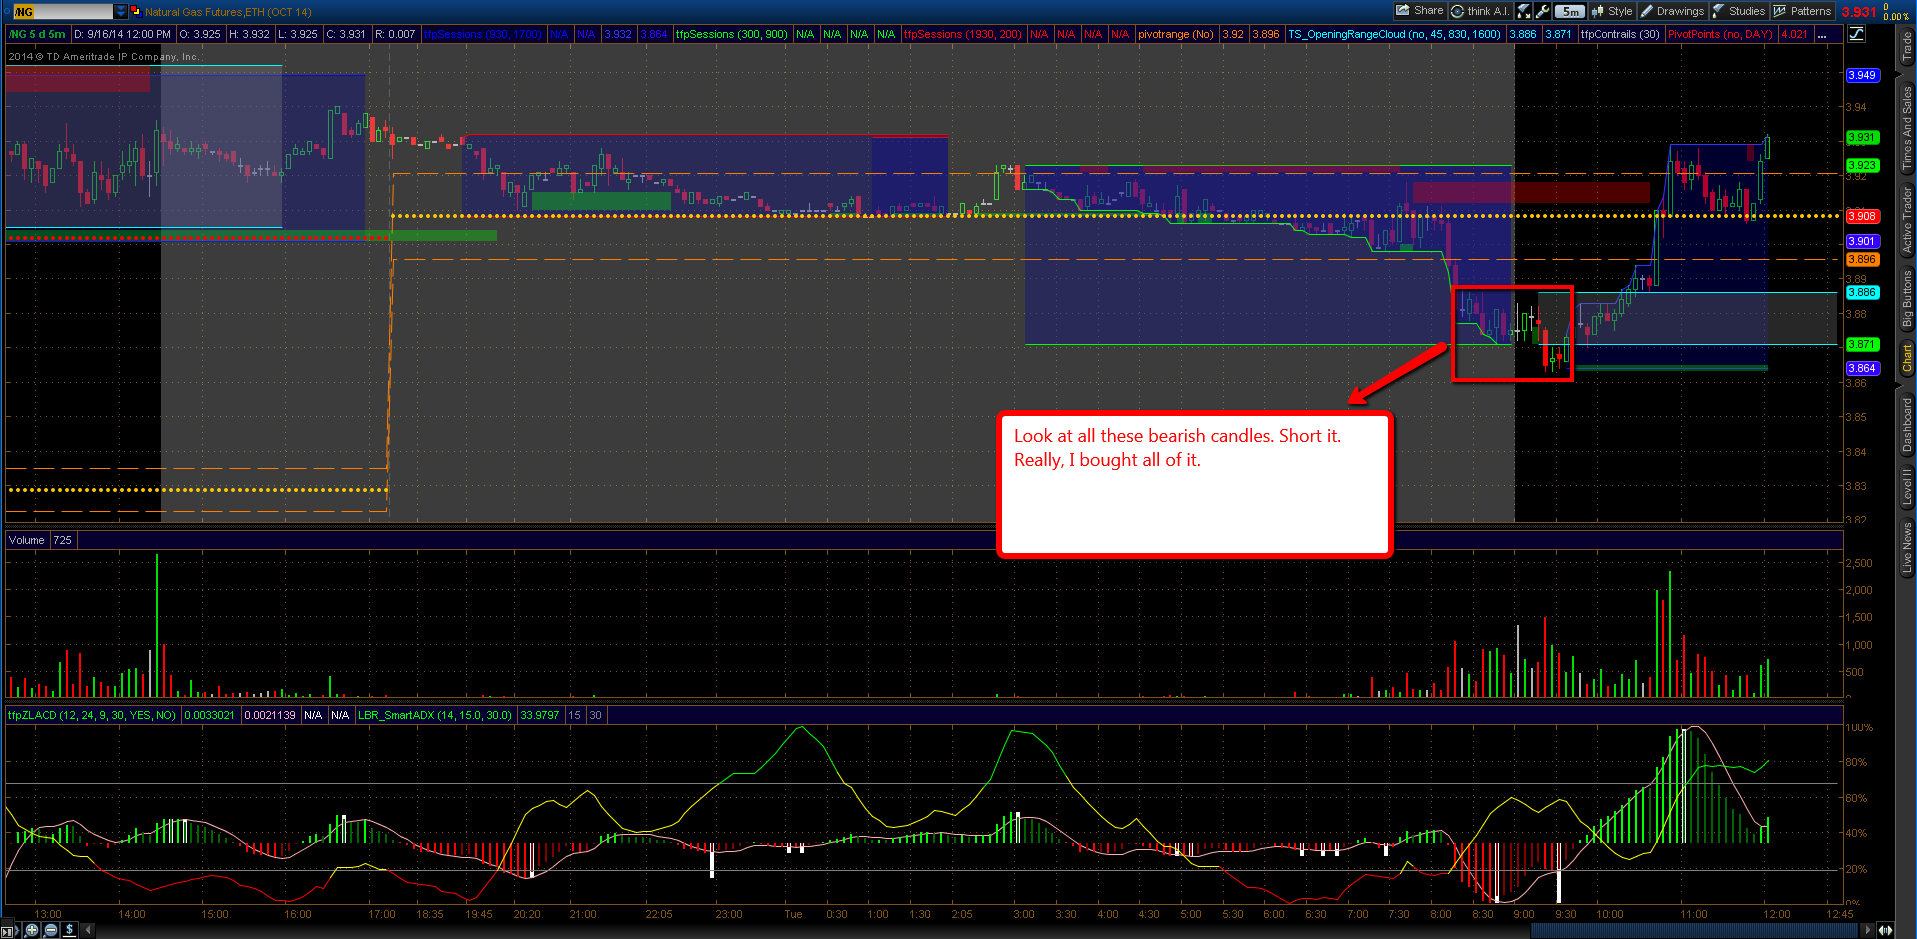Click the text note about bearish candles
This screenshot has width=1917, height=939.
pos(1195,484)
